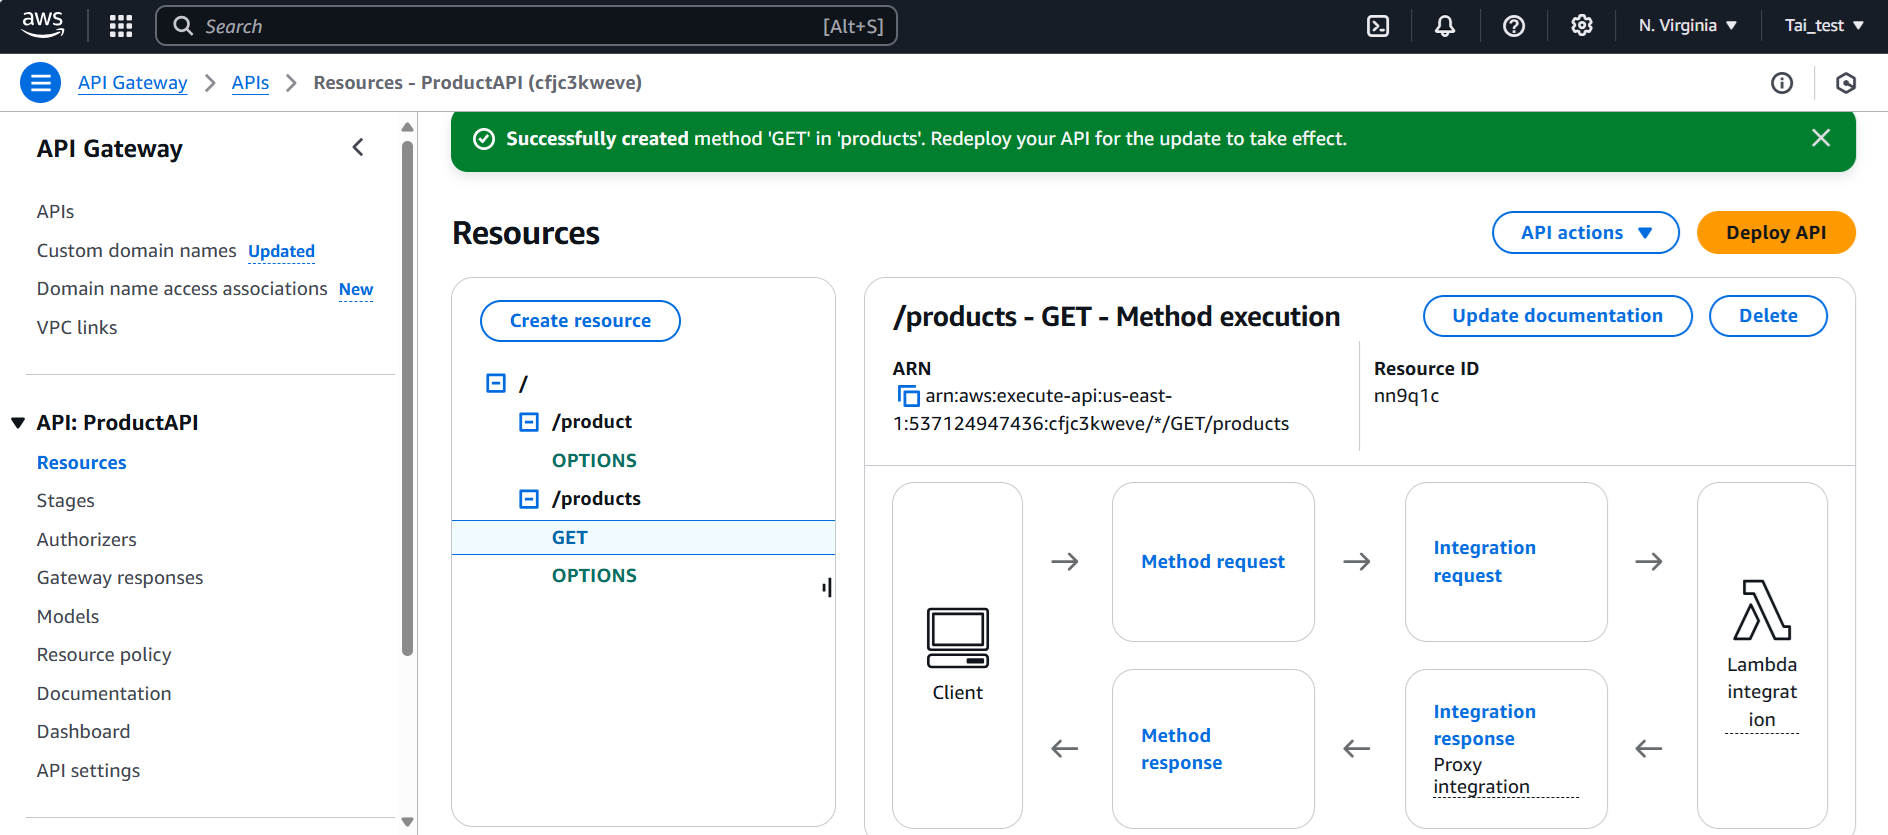Open the Integration response card
Screen dimensions: 1888x835
tap(1506, 749)
